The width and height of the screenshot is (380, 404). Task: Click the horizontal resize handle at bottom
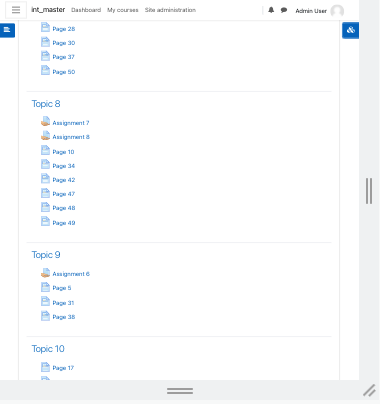pos(180,391)
